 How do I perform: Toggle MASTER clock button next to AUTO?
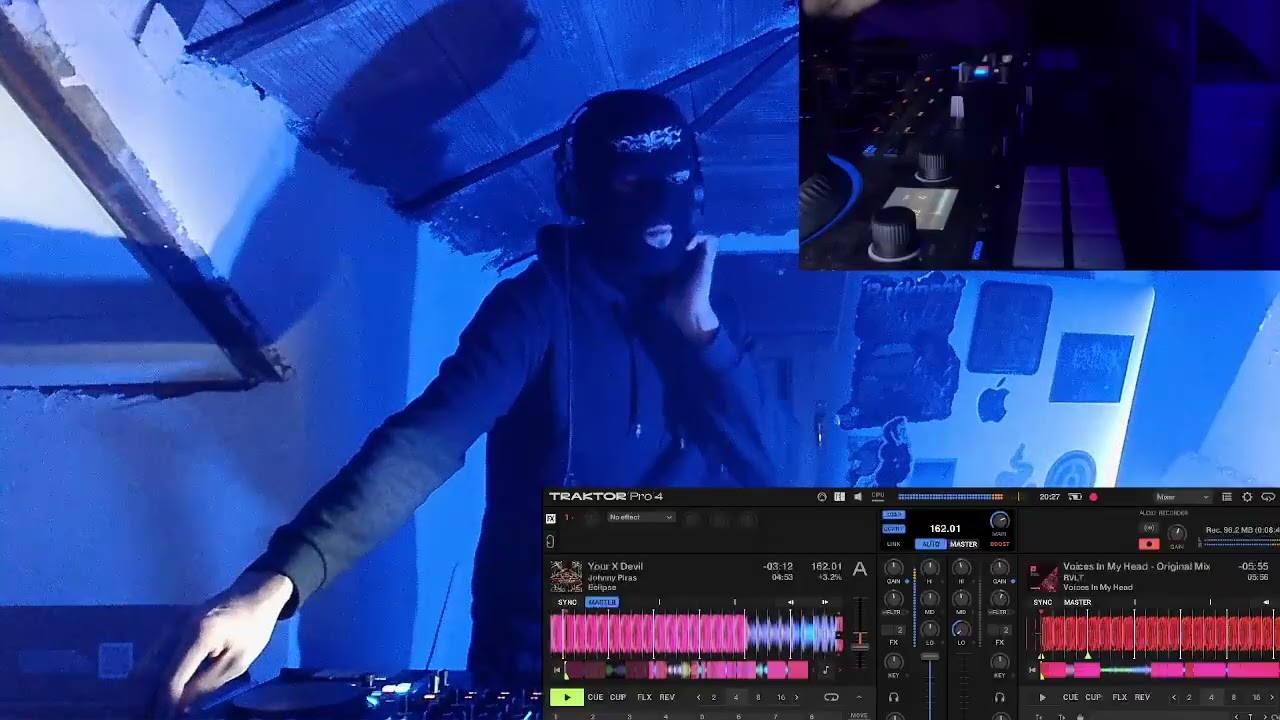[964, 544]
